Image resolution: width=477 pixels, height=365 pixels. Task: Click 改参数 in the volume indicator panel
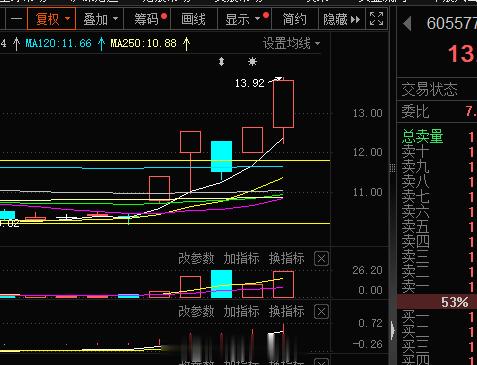click(x=196, y=258)
